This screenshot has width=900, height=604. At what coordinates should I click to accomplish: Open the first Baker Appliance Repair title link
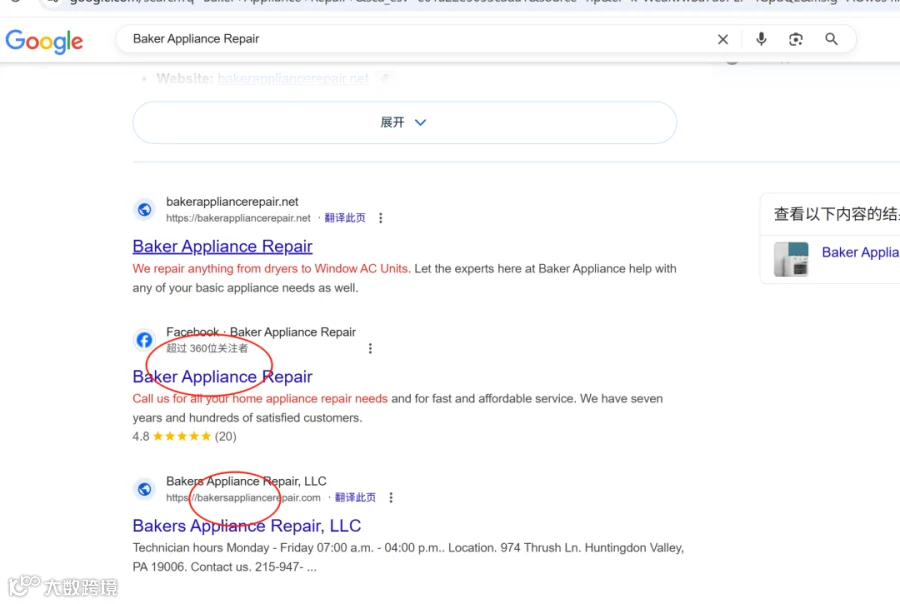click(223, 246)
